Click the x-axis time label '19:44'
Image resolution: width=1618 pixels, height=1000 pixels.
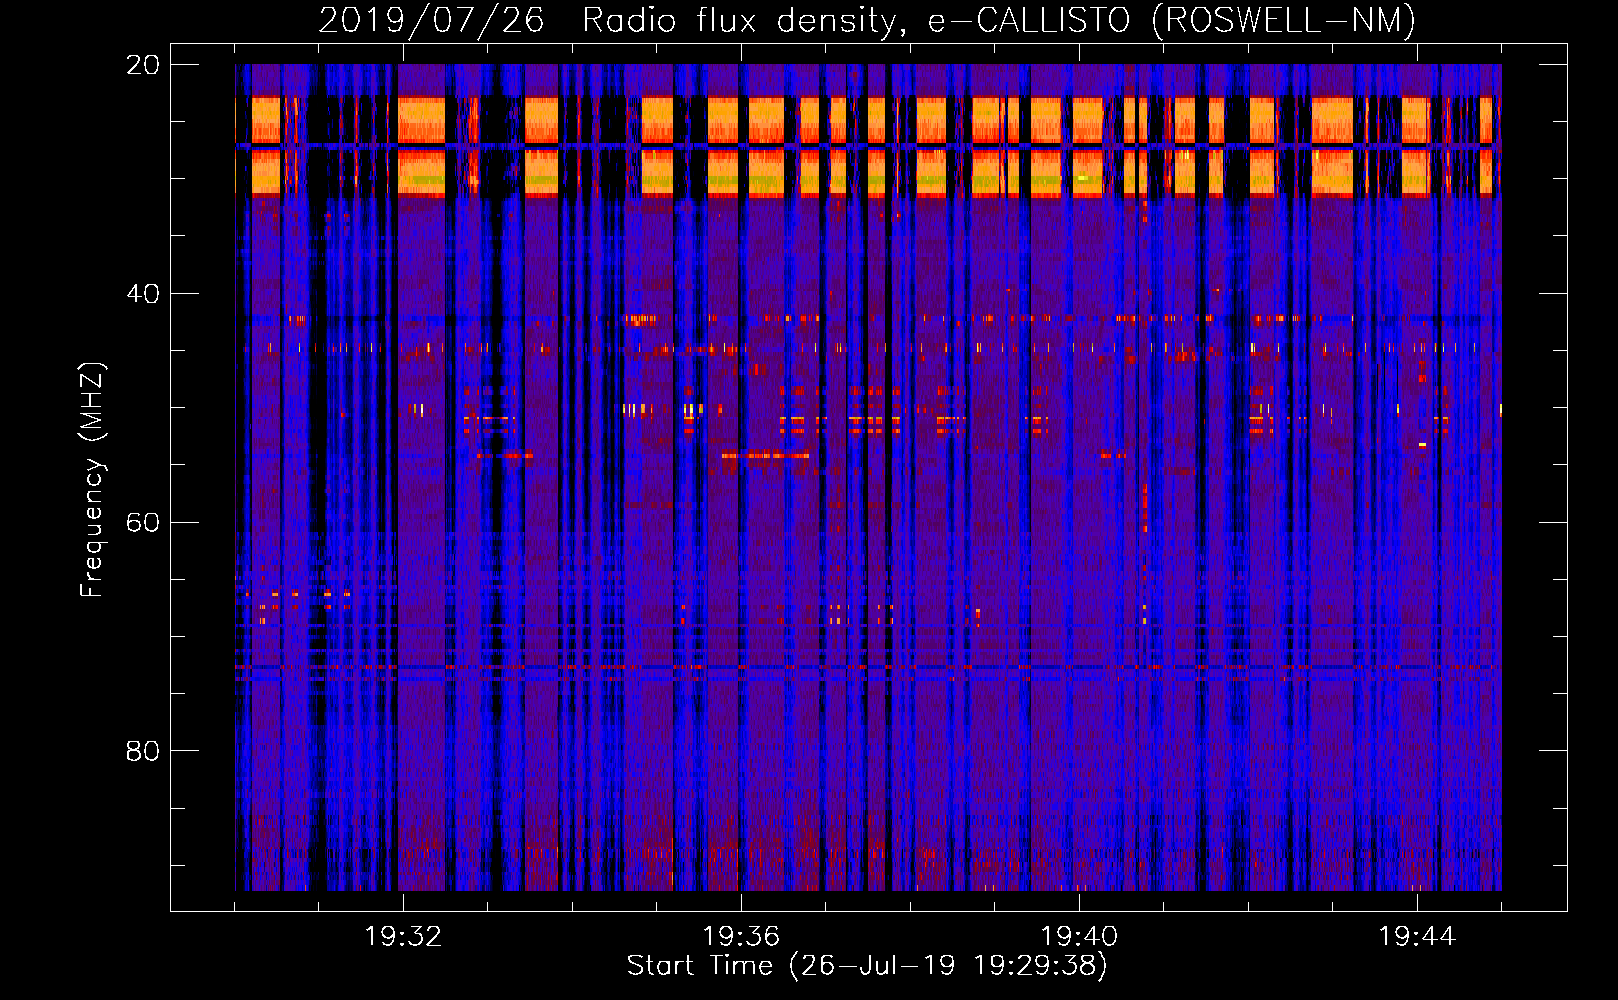(x=1417, y=937)
